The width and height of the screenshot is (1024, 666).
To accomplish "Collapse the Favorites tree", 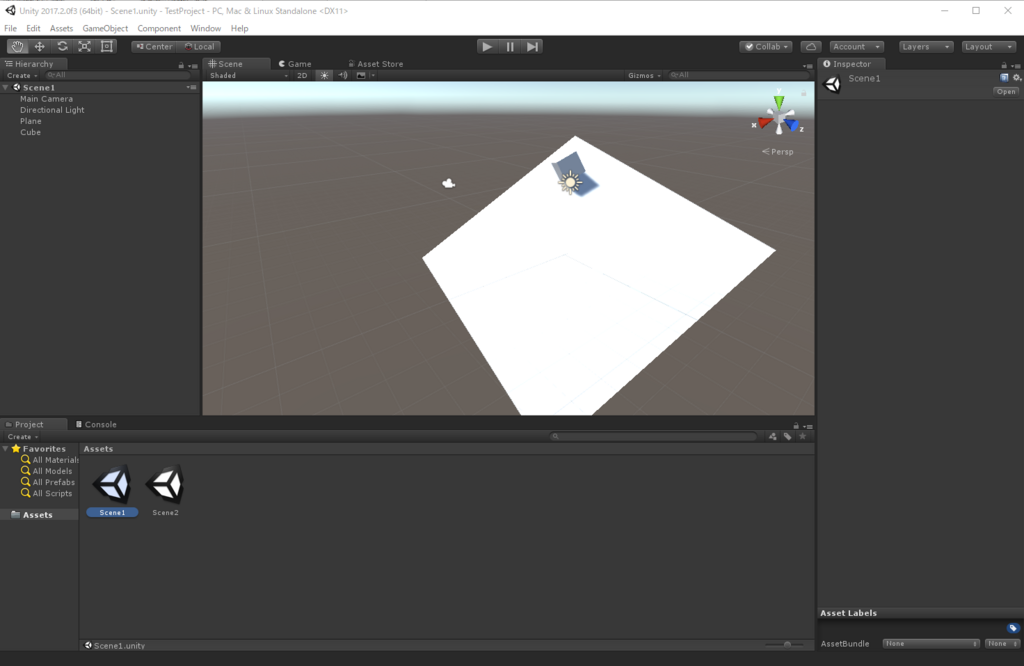I will [x=6, y=449].
